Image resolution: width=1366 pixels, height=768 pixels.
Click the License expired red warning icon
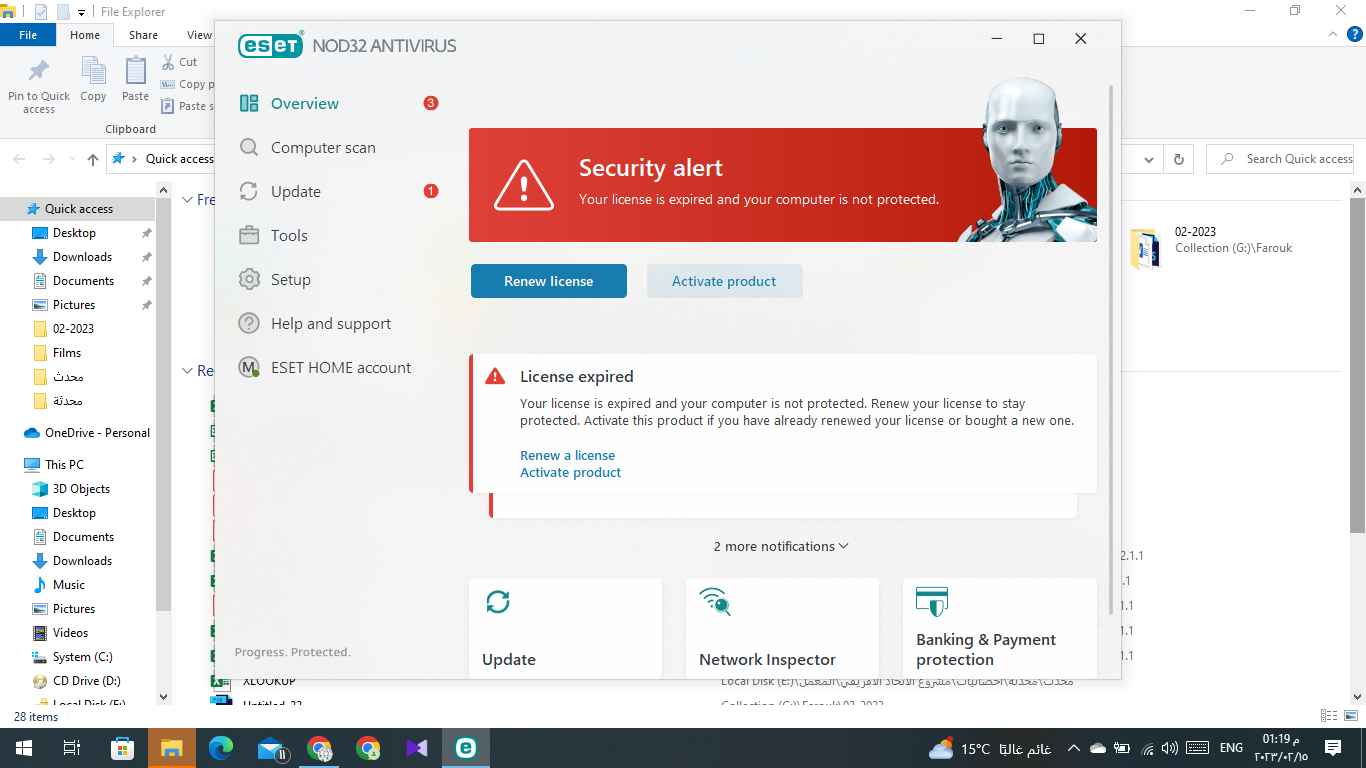(x=495, y=376)
